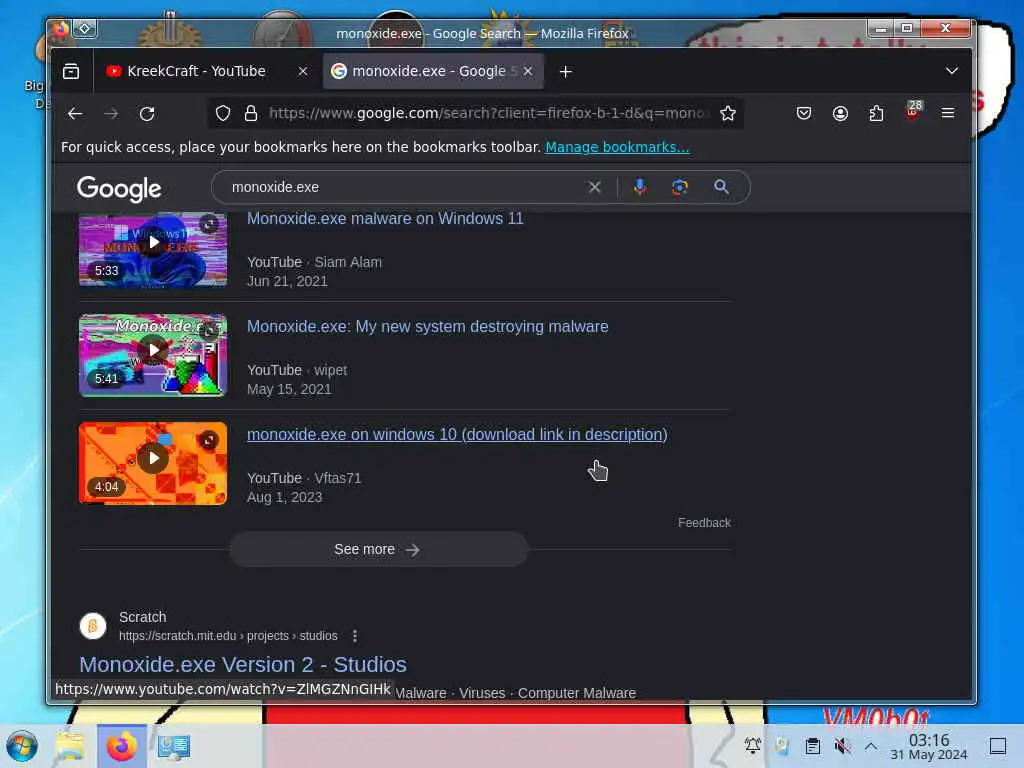Open the tracking protection shield icon
1024x768 pixels.
[x=223, y=114]
